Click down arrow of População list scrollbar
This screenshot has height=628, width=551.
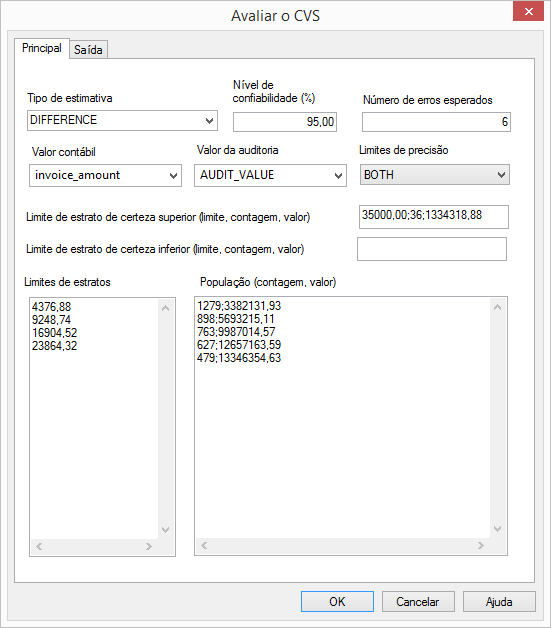(498, 529)
